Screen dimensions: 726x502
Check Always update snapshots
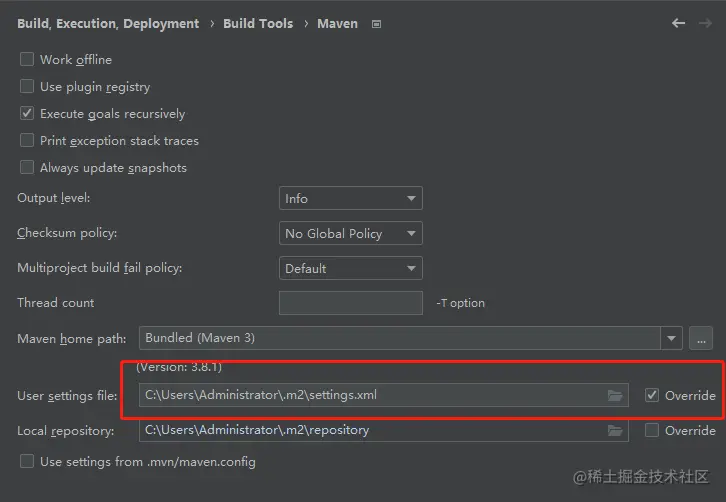27,167
